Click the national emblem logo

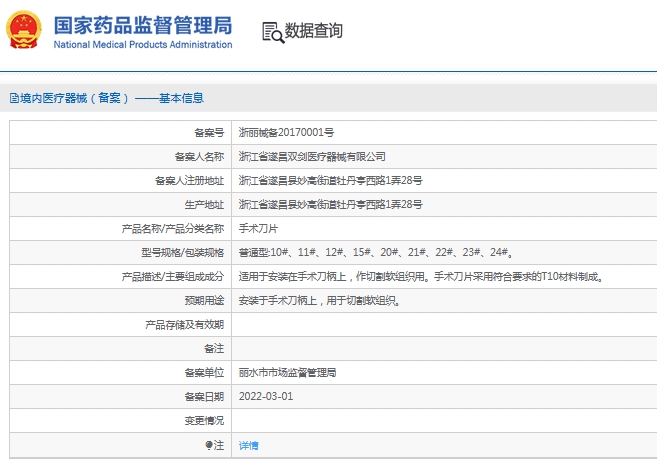click(23, 30)
